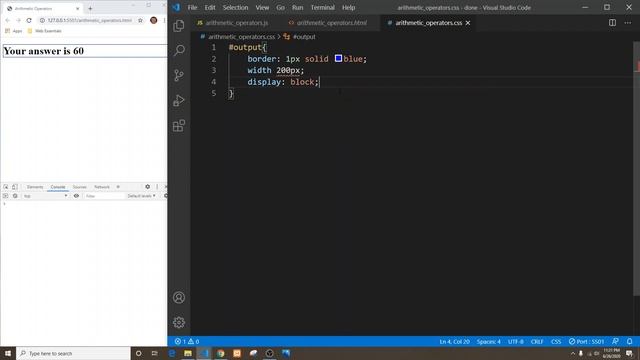Switch to the Sources tab in DevTools
The height and width of the screenshot is (360, 640).
pyautogui.click(x=80, y=187)
